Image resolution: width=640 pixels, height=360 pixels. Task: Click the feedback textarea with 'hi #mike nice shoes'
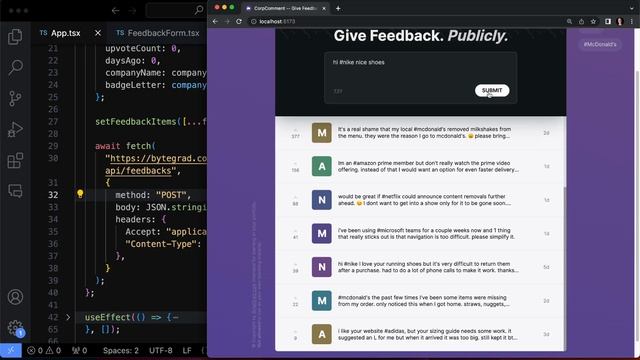420,78
